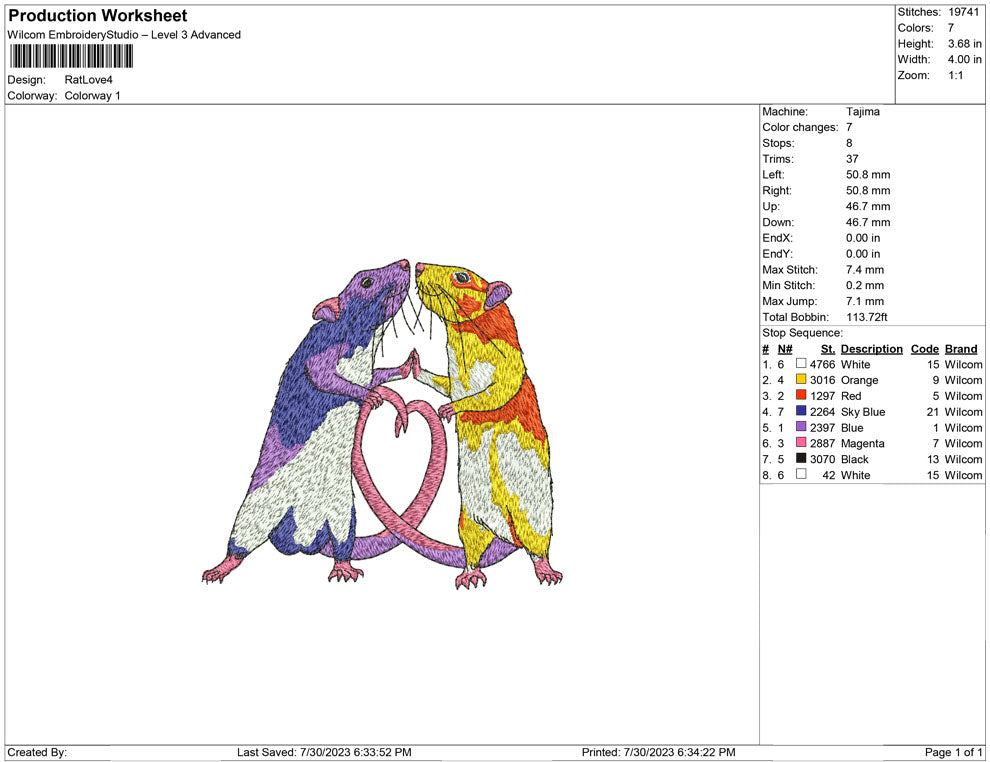Click the stitch count '2887' for Magenta

(822, 443)
